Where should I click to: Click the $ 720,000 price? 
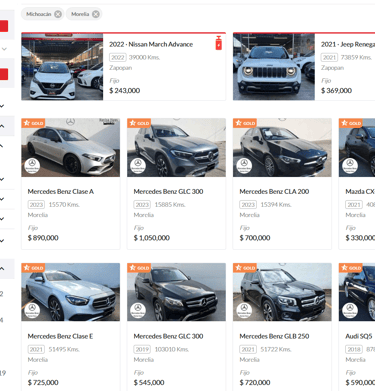255,383
